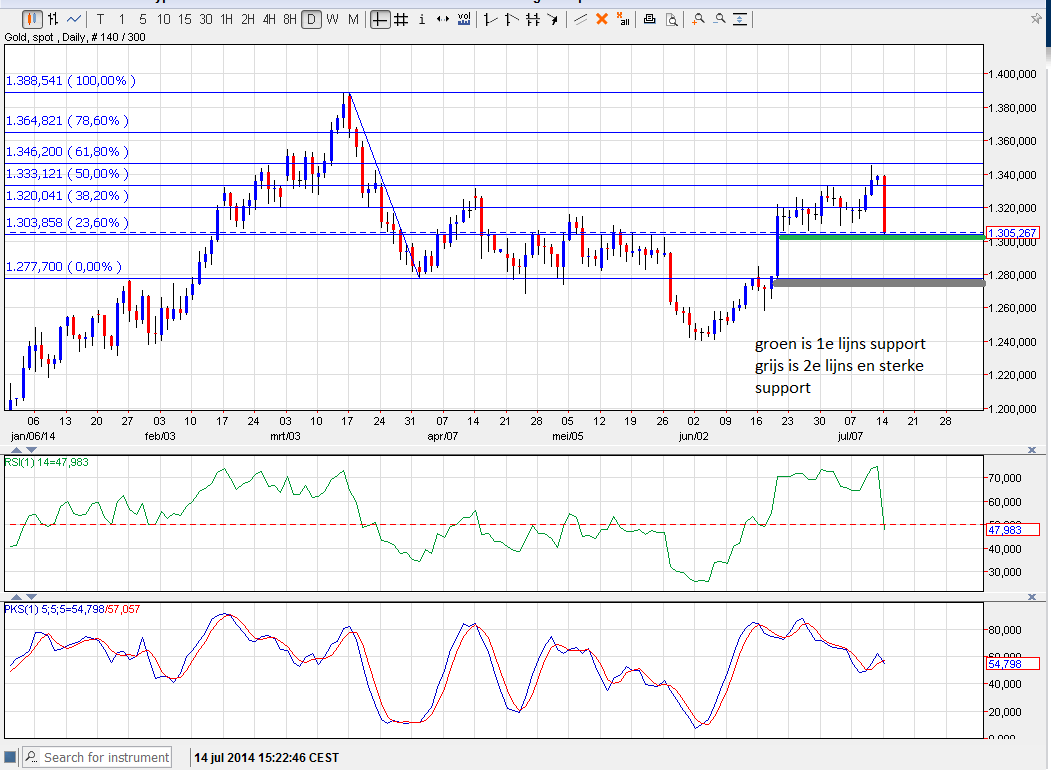
Task: Select the parallel lines channel tool
Action: click(x=580, y=19)
